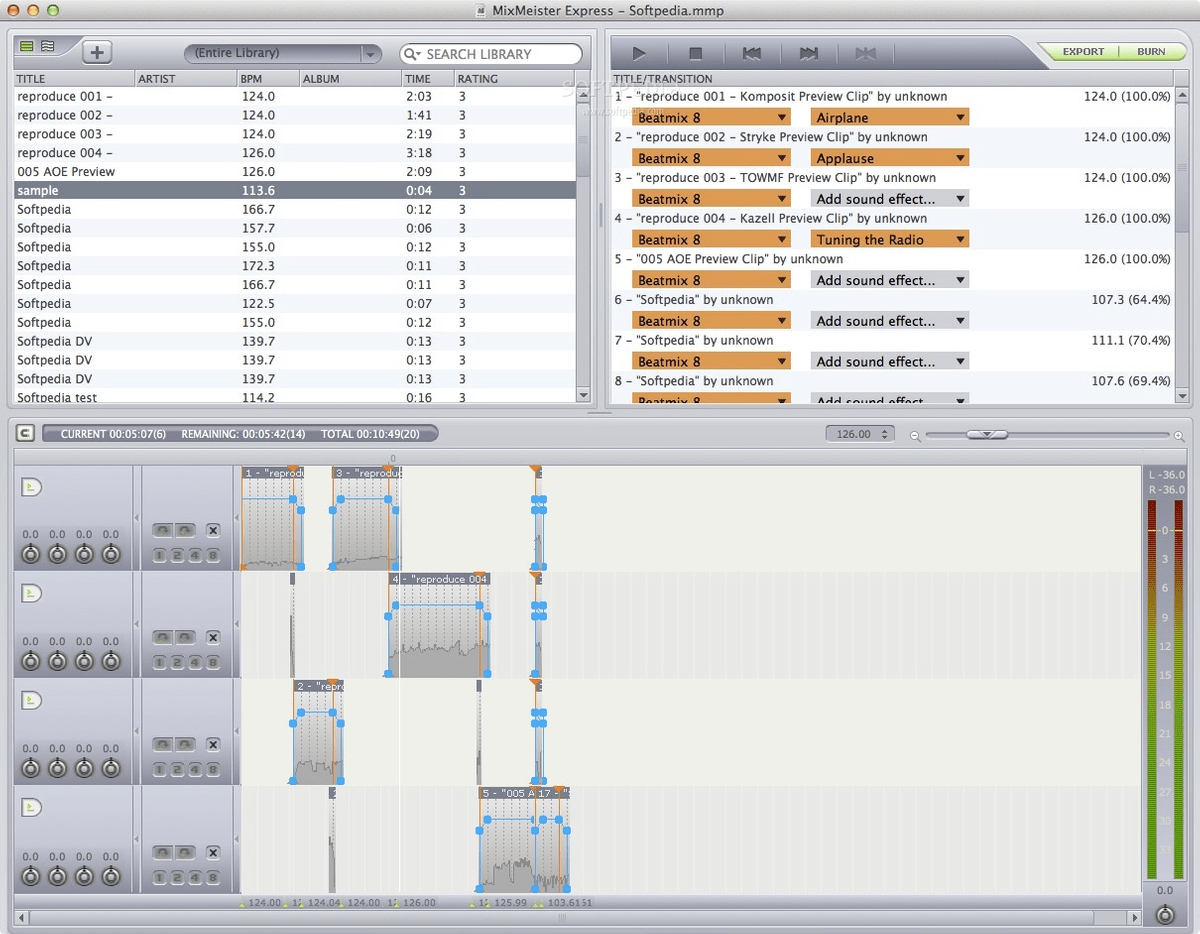Sort library by RATING column

tap(514, 78)
